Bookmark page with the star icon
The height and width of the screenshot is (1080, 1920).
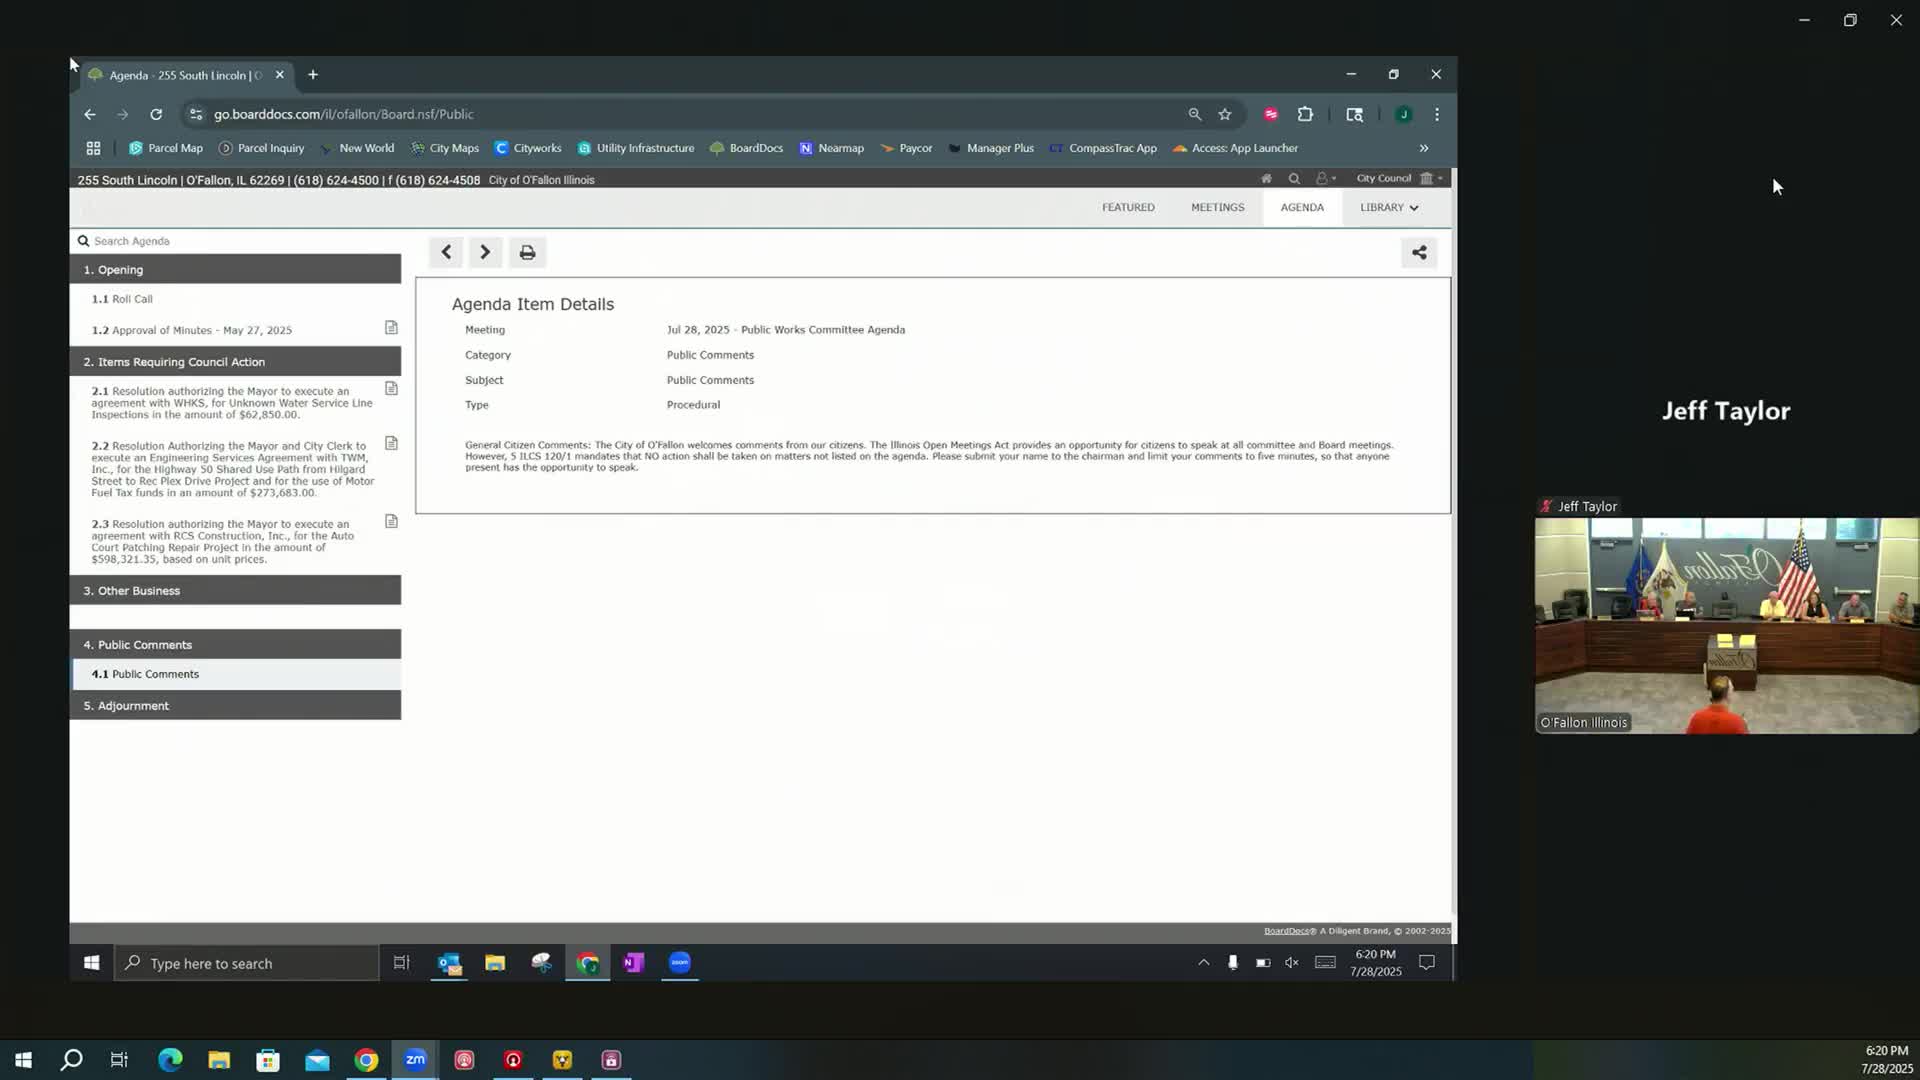(x=1225, y=115)
